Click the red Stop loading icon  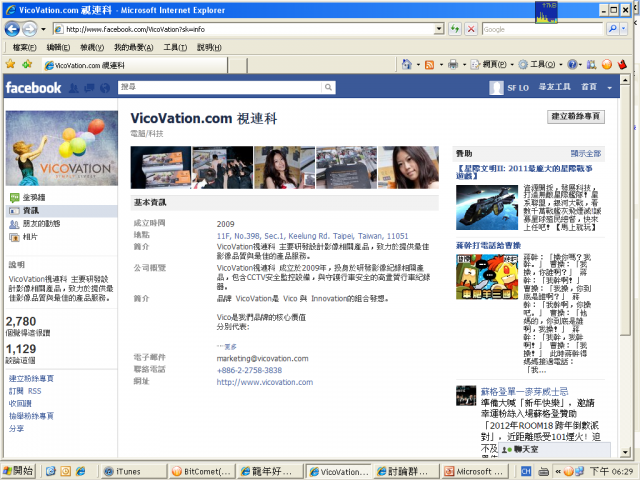[x=471, y=29]
